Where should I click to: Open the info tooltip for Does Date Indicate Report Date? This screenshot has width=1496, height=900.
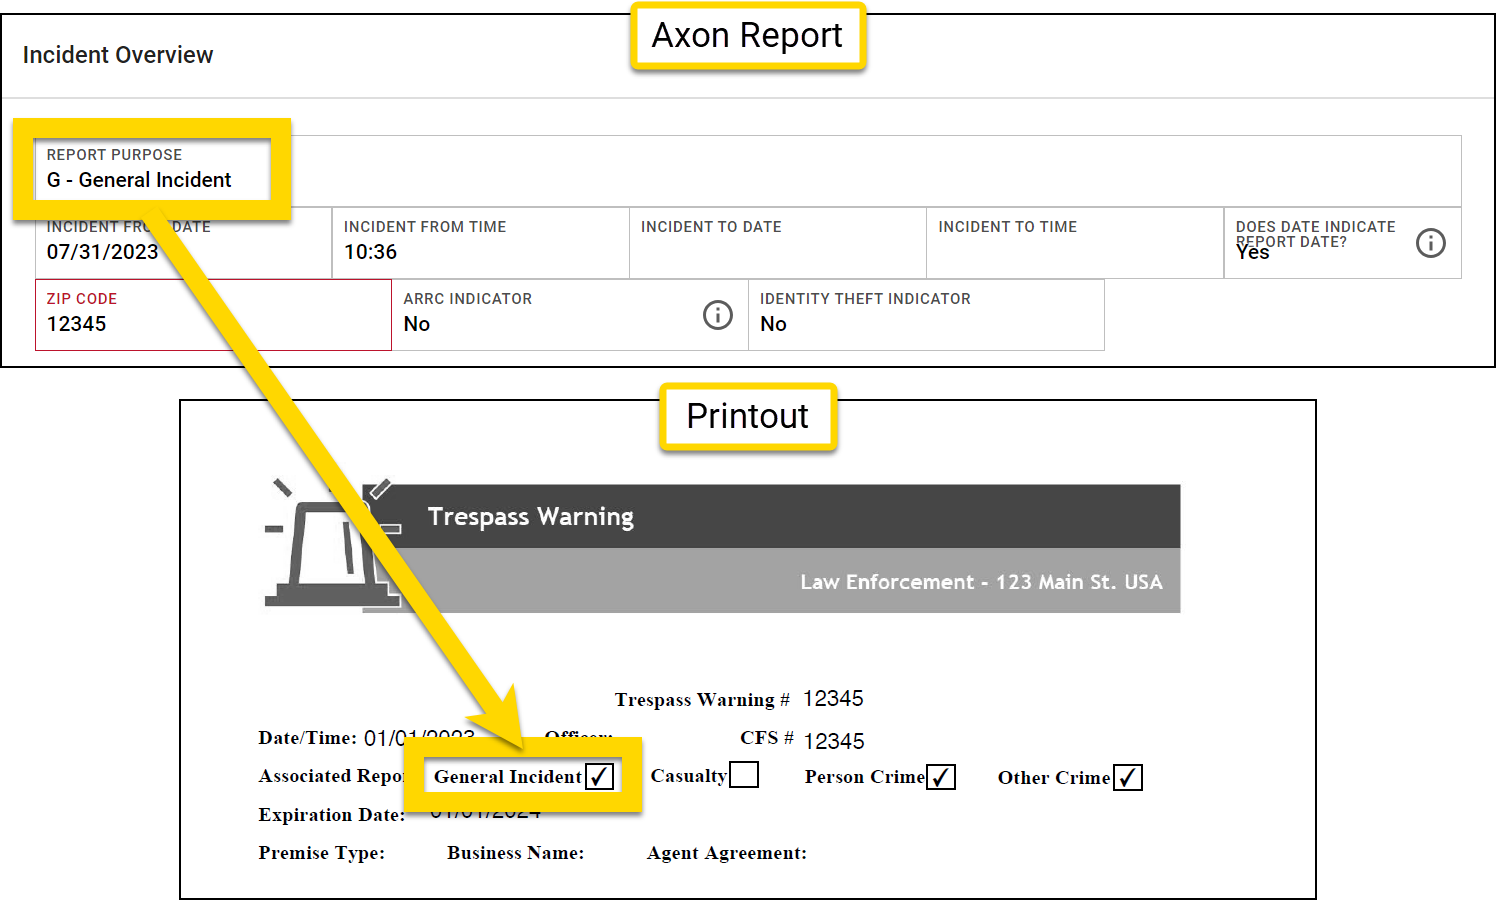point(1431,243)
